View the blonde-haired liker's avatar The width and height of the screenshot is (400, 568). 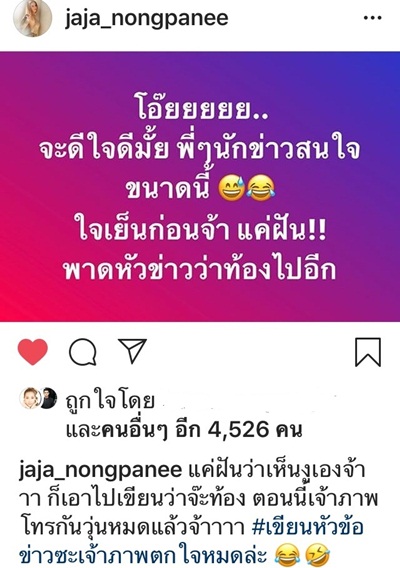pyautogui.click(x=30, y=398)
